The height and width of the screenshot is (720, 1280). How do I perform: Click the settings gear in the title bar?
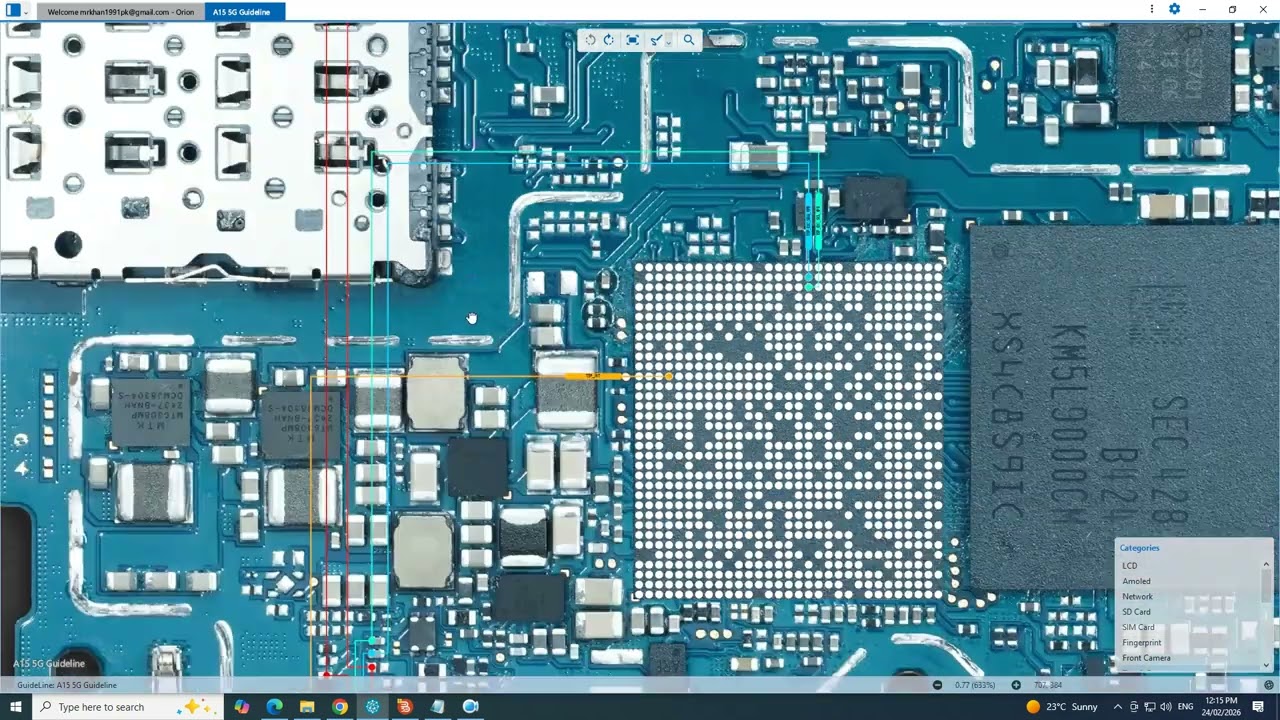1174,9
